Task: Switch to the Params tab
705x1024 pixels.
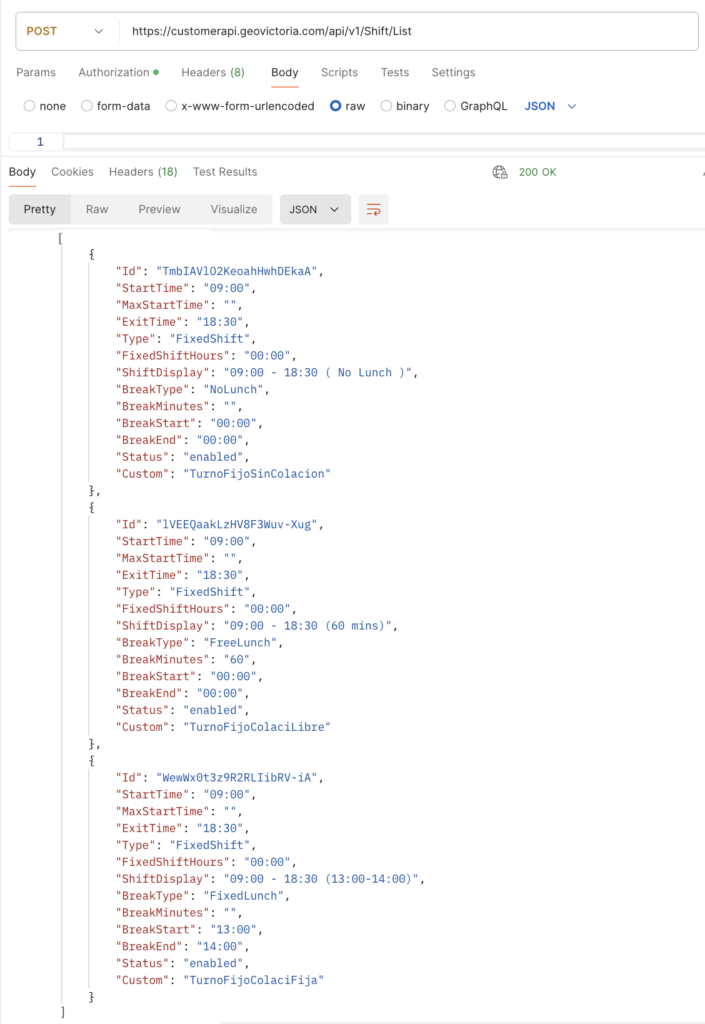Action: (x=36, y=72)
